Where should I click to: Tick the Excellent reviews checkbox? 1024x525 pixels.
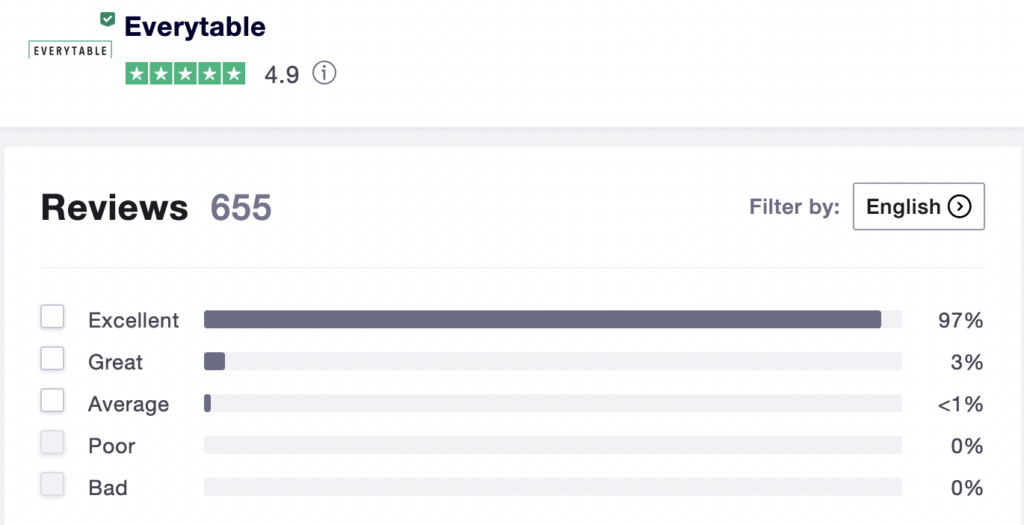coord(52,317)
